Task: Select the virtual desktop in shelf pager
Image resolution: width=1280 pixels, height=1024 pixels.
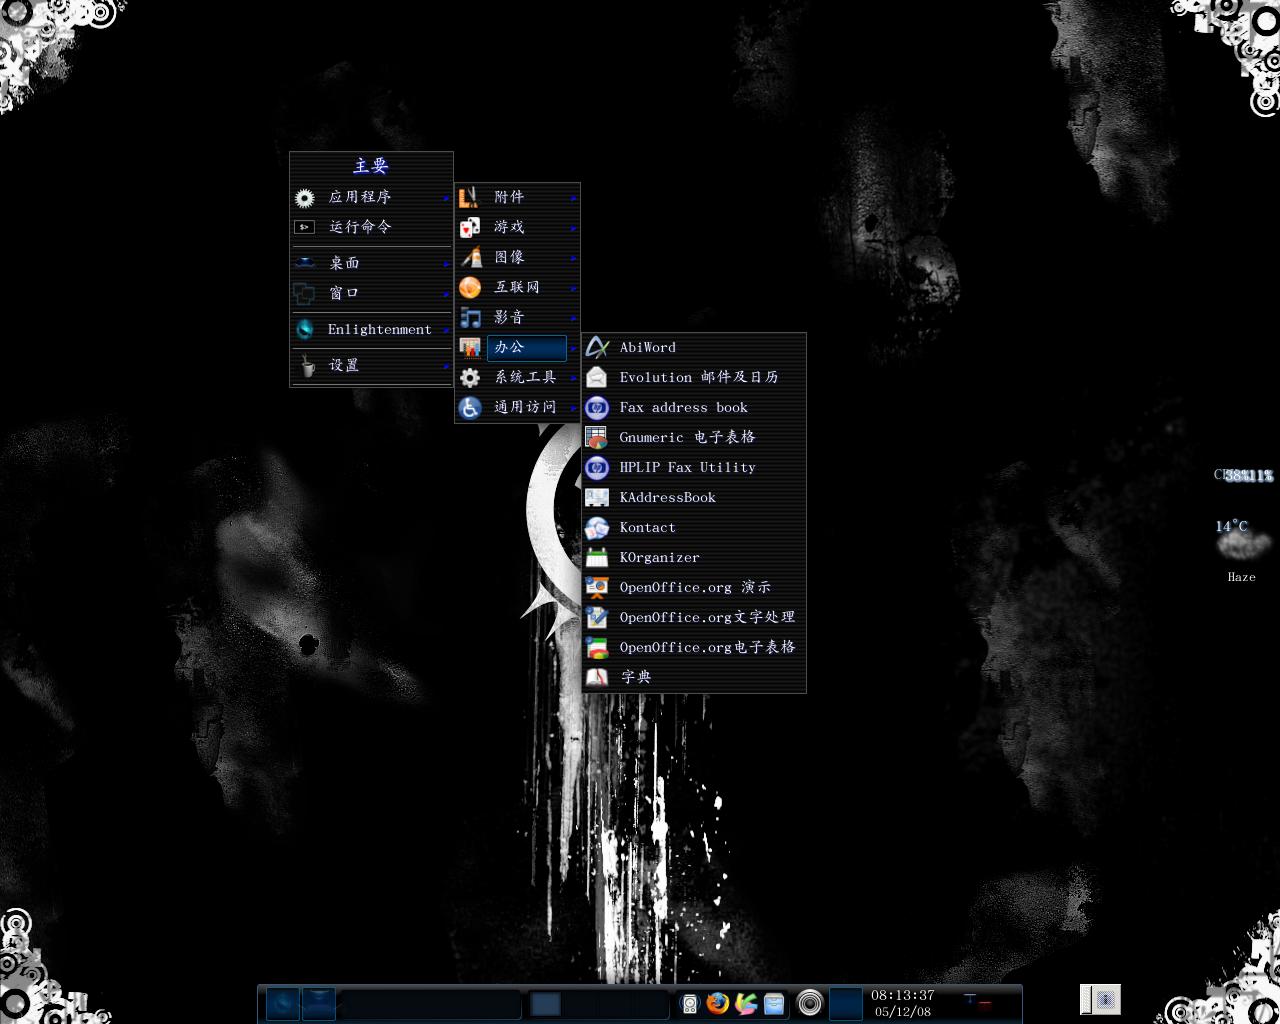Action: [x=545, y=1004]
